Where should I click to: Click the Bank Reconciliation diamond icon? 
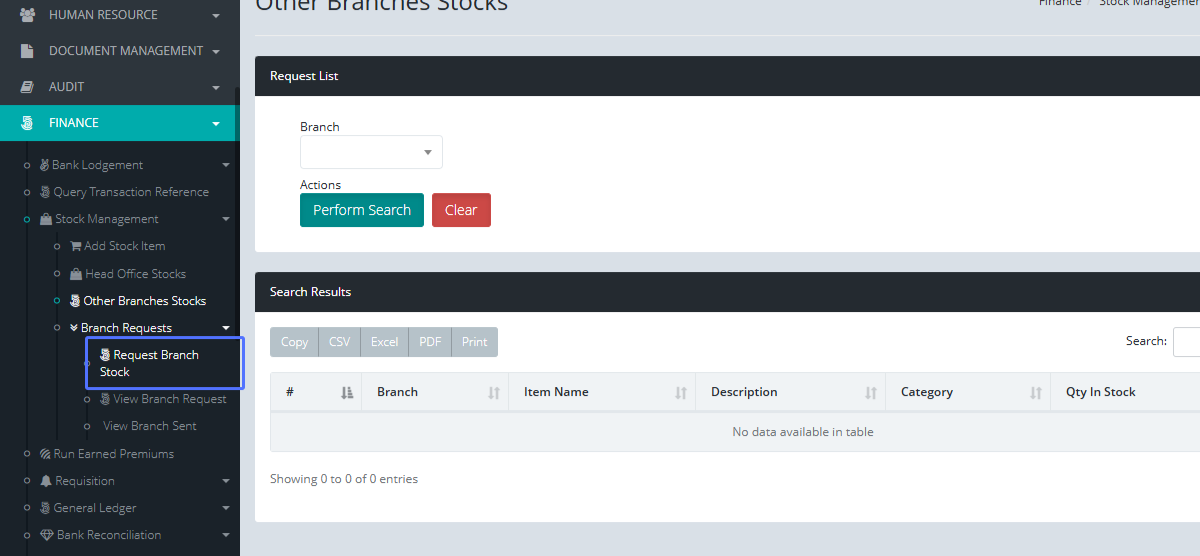click(x=46, y=535)
